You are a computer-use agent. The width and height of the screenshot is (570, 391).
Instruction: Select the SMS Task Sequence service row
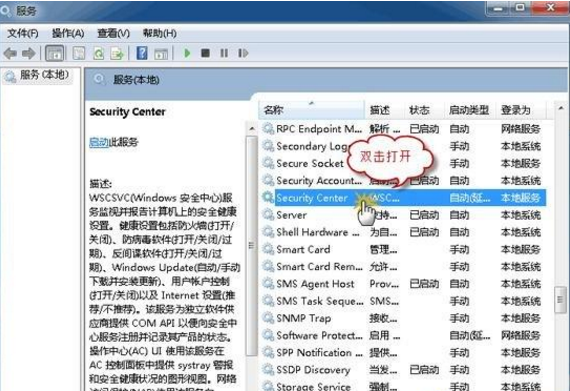pyautogui.click(x=404, y=301)
